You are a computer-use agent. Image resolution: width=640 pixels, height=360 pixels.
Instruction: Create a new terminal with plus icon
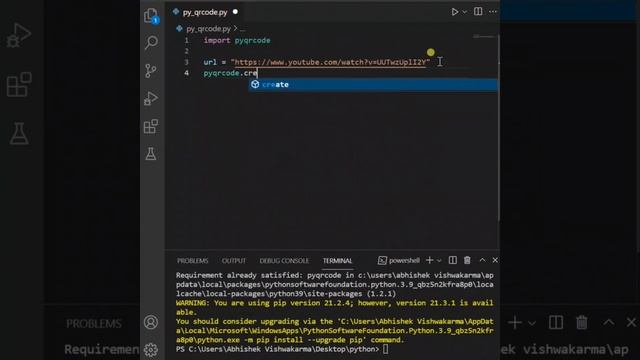point(429,260)
